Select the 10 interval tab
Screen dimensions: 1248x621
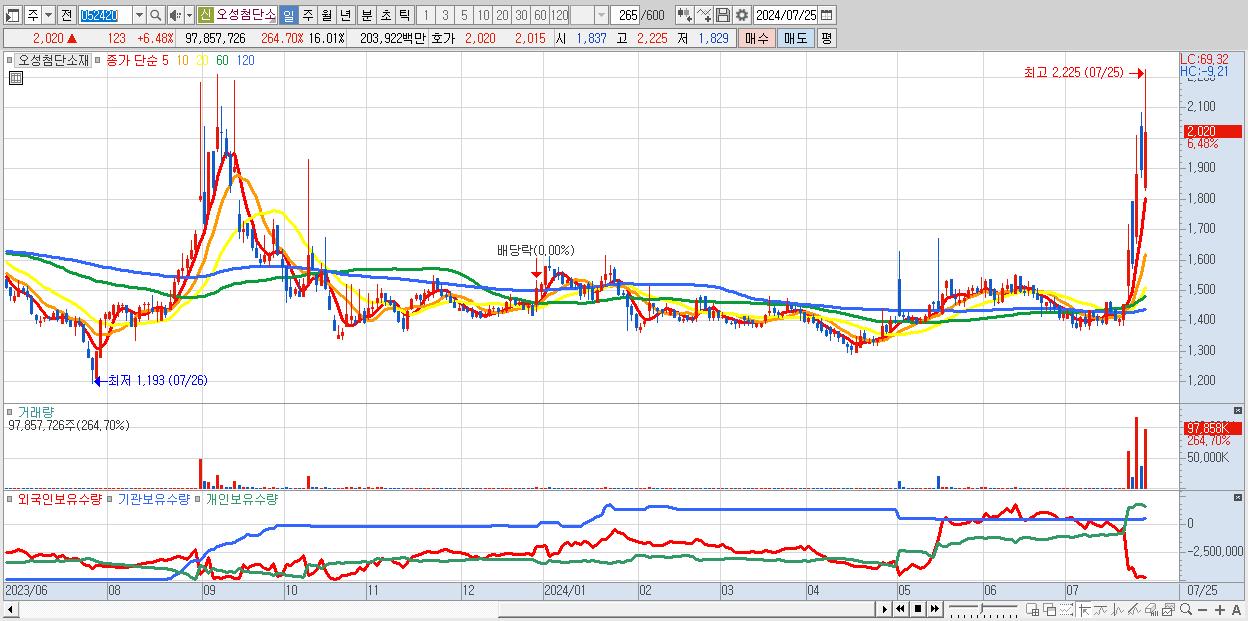click(483, 15)
